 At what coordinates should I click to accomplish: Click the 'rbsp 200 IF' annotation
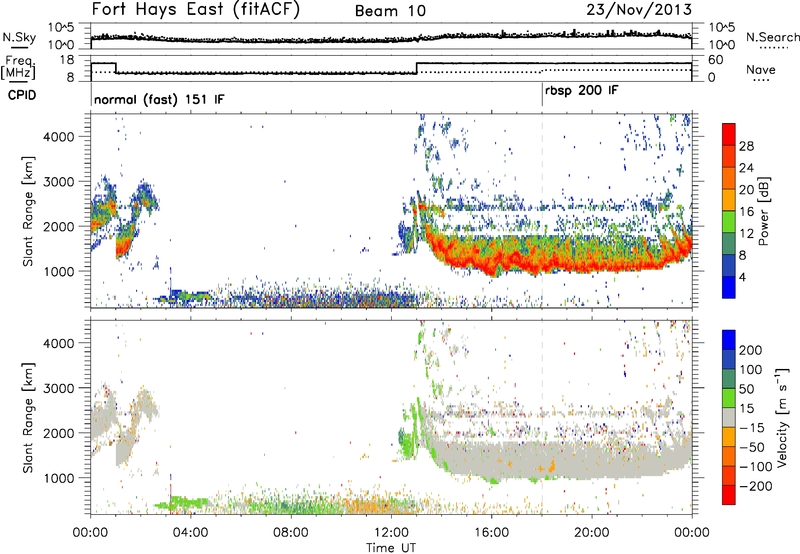[582, 91]
